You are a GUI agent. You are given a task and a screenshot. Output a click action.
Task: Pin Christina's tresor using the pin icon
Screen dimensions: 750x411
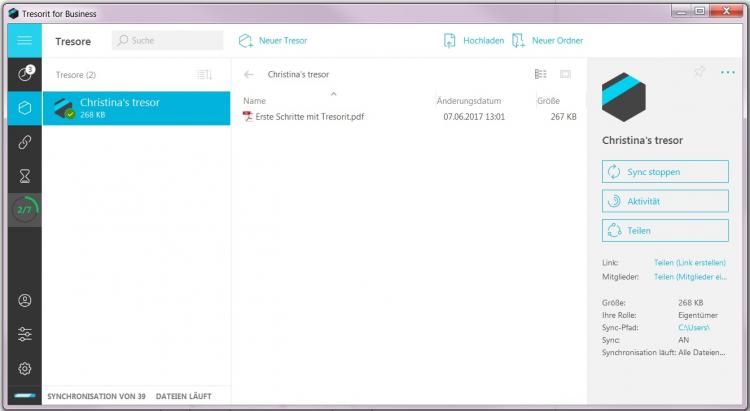click(698, 72)
